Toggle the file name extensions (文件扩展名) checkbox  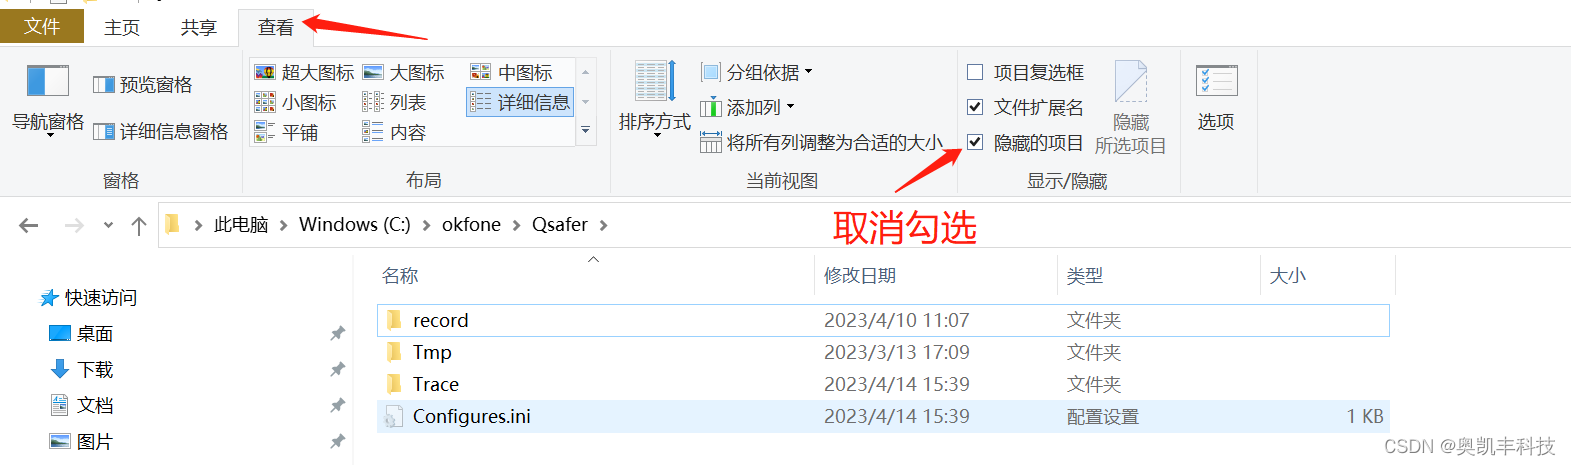(975, 107)
